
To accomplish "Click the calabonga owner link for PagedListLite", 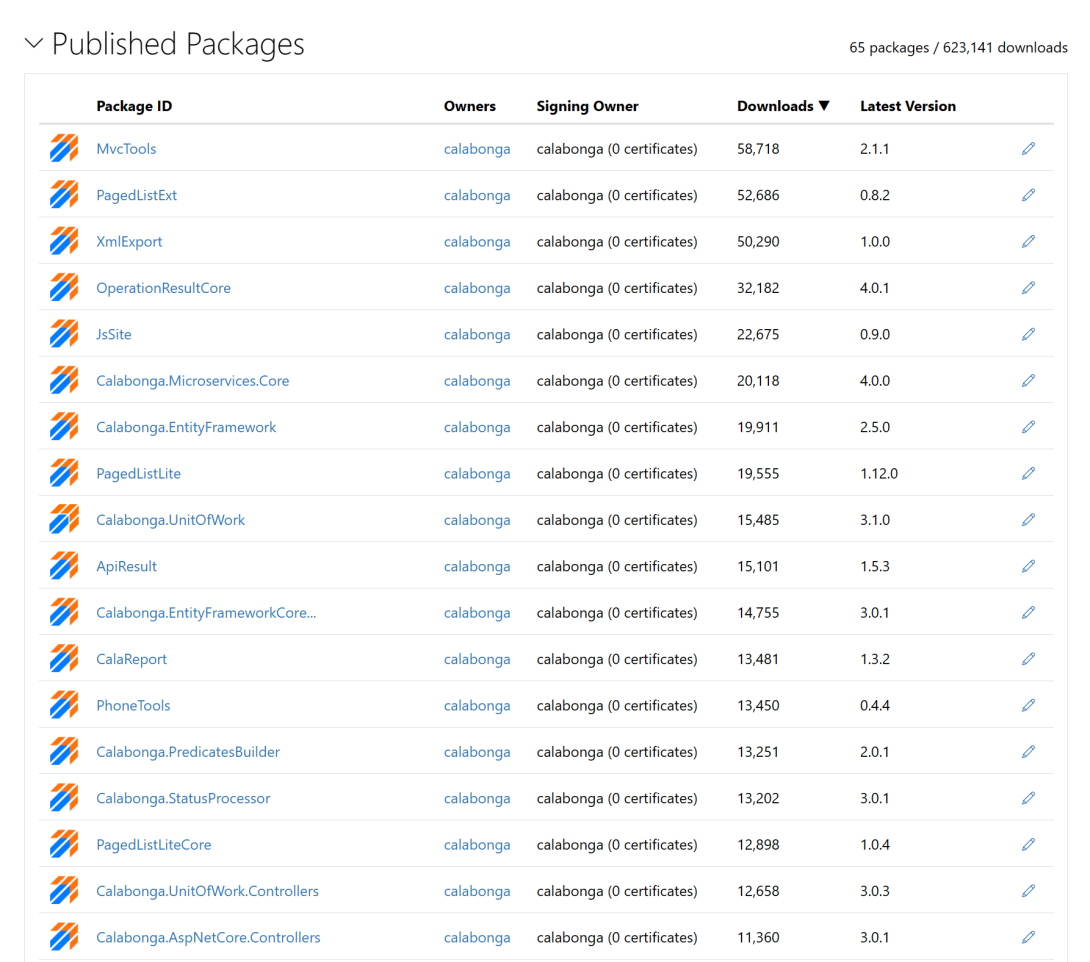I will tap(477, 473).
